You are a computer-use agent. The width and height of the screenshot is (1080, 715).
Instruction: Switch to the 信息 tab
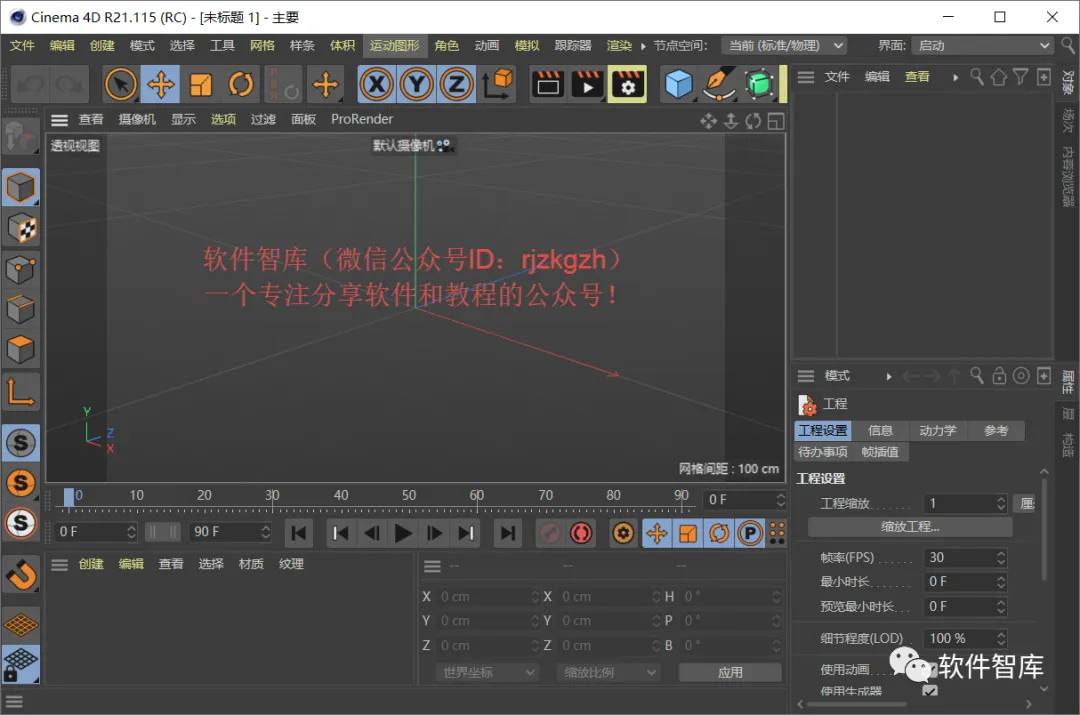point(880,431)
